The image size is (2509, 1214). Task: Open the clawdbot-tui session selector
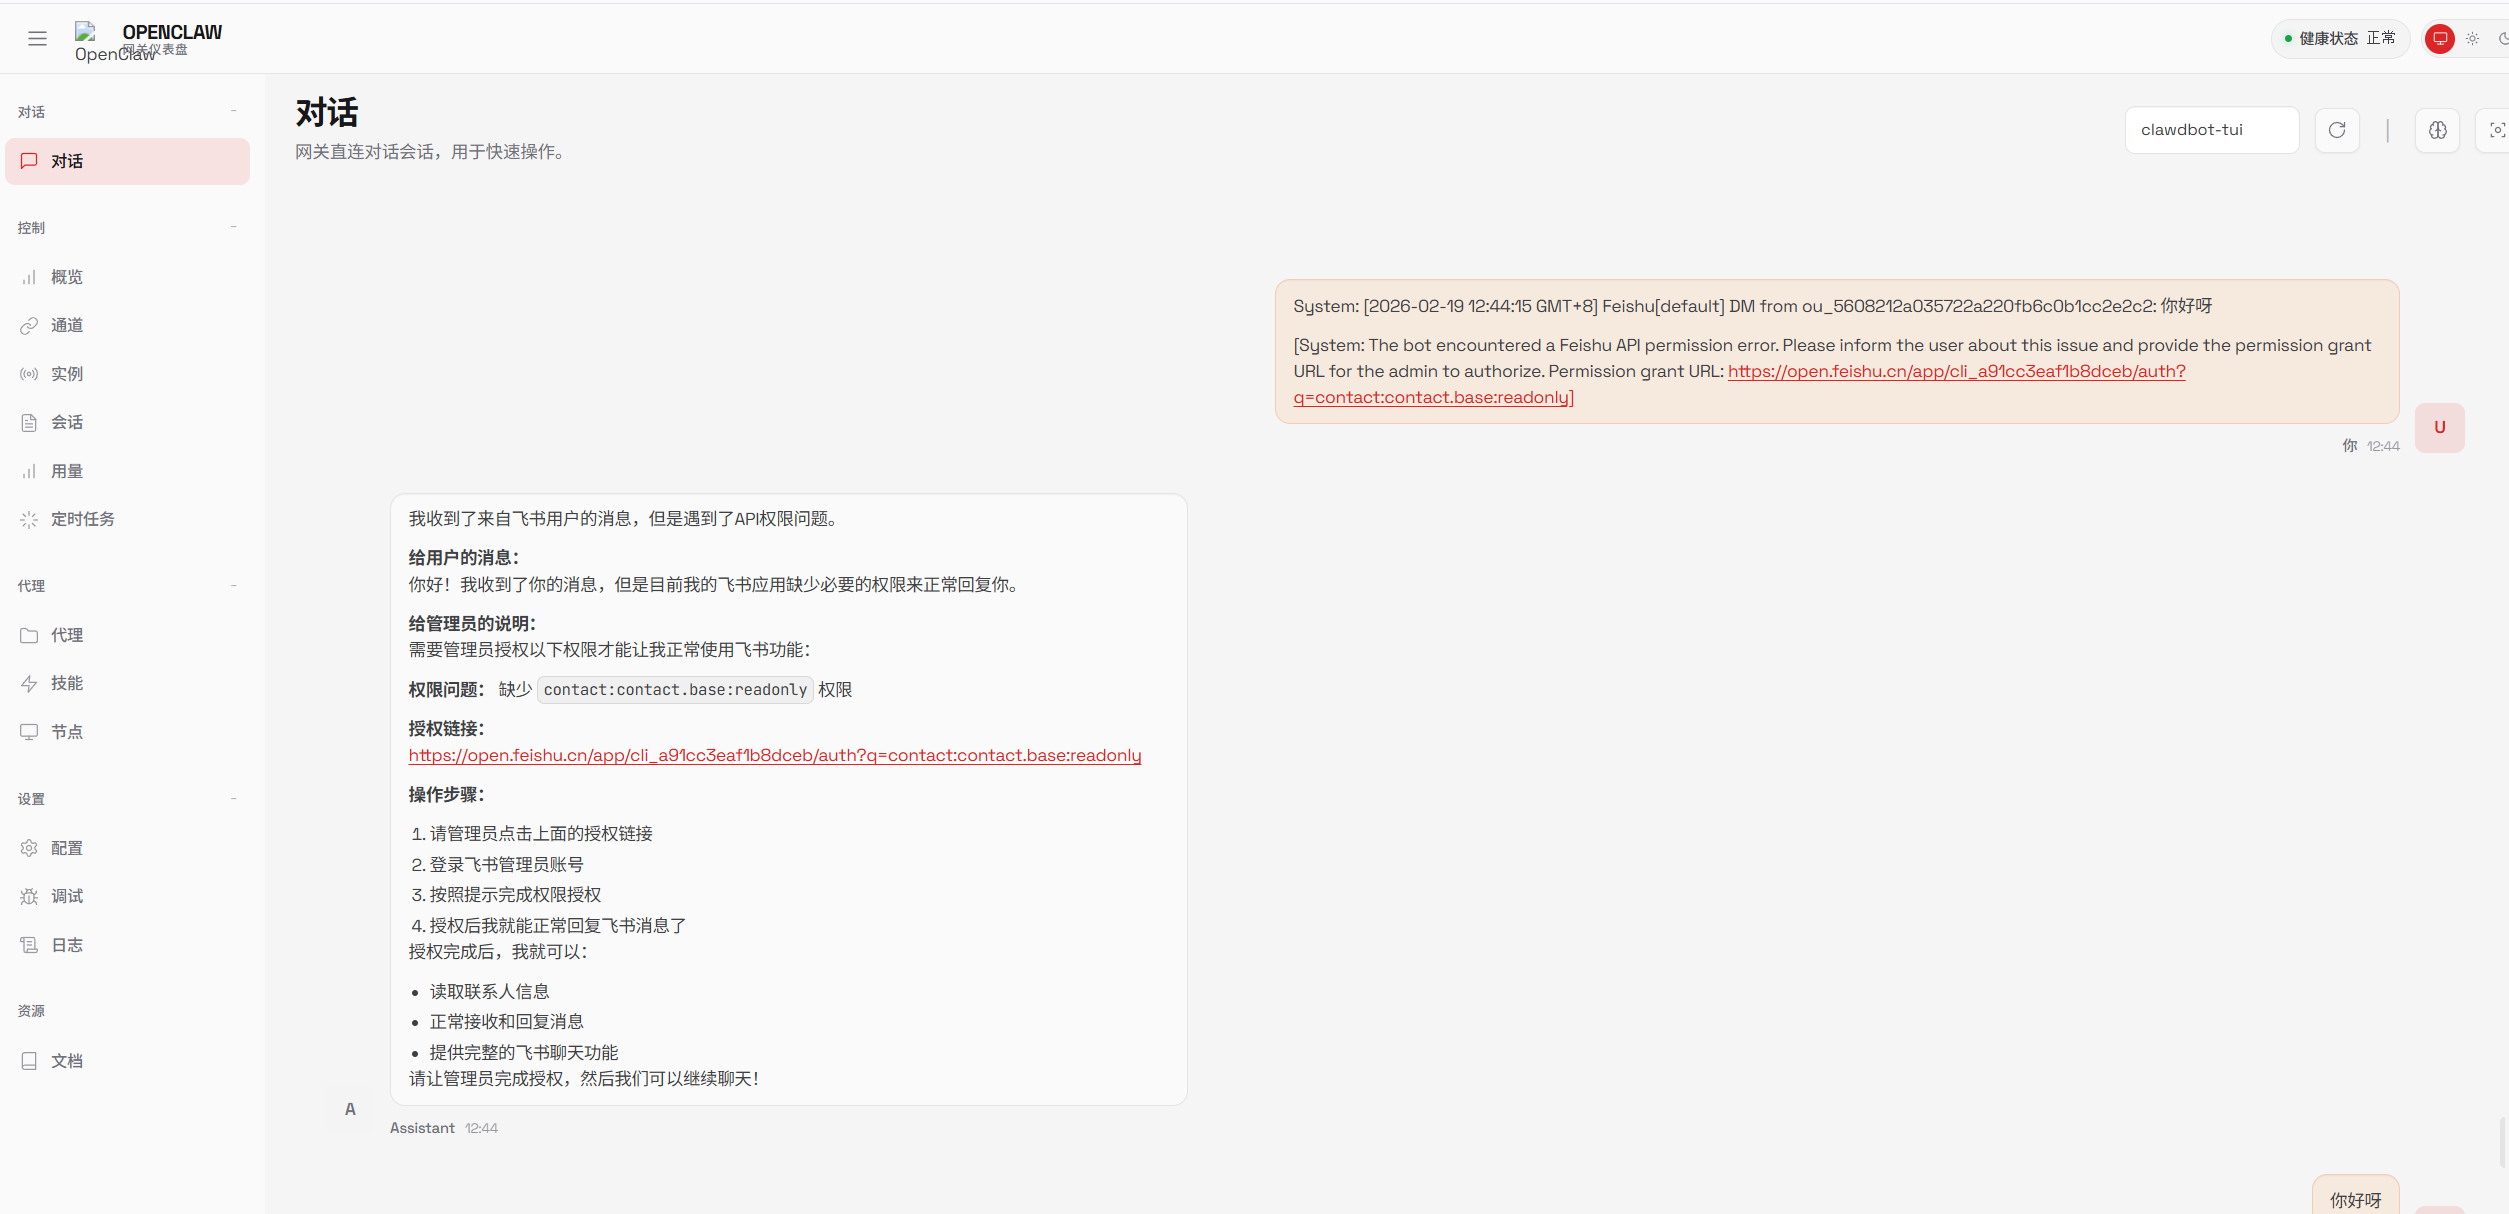[x=2211, y=130]
